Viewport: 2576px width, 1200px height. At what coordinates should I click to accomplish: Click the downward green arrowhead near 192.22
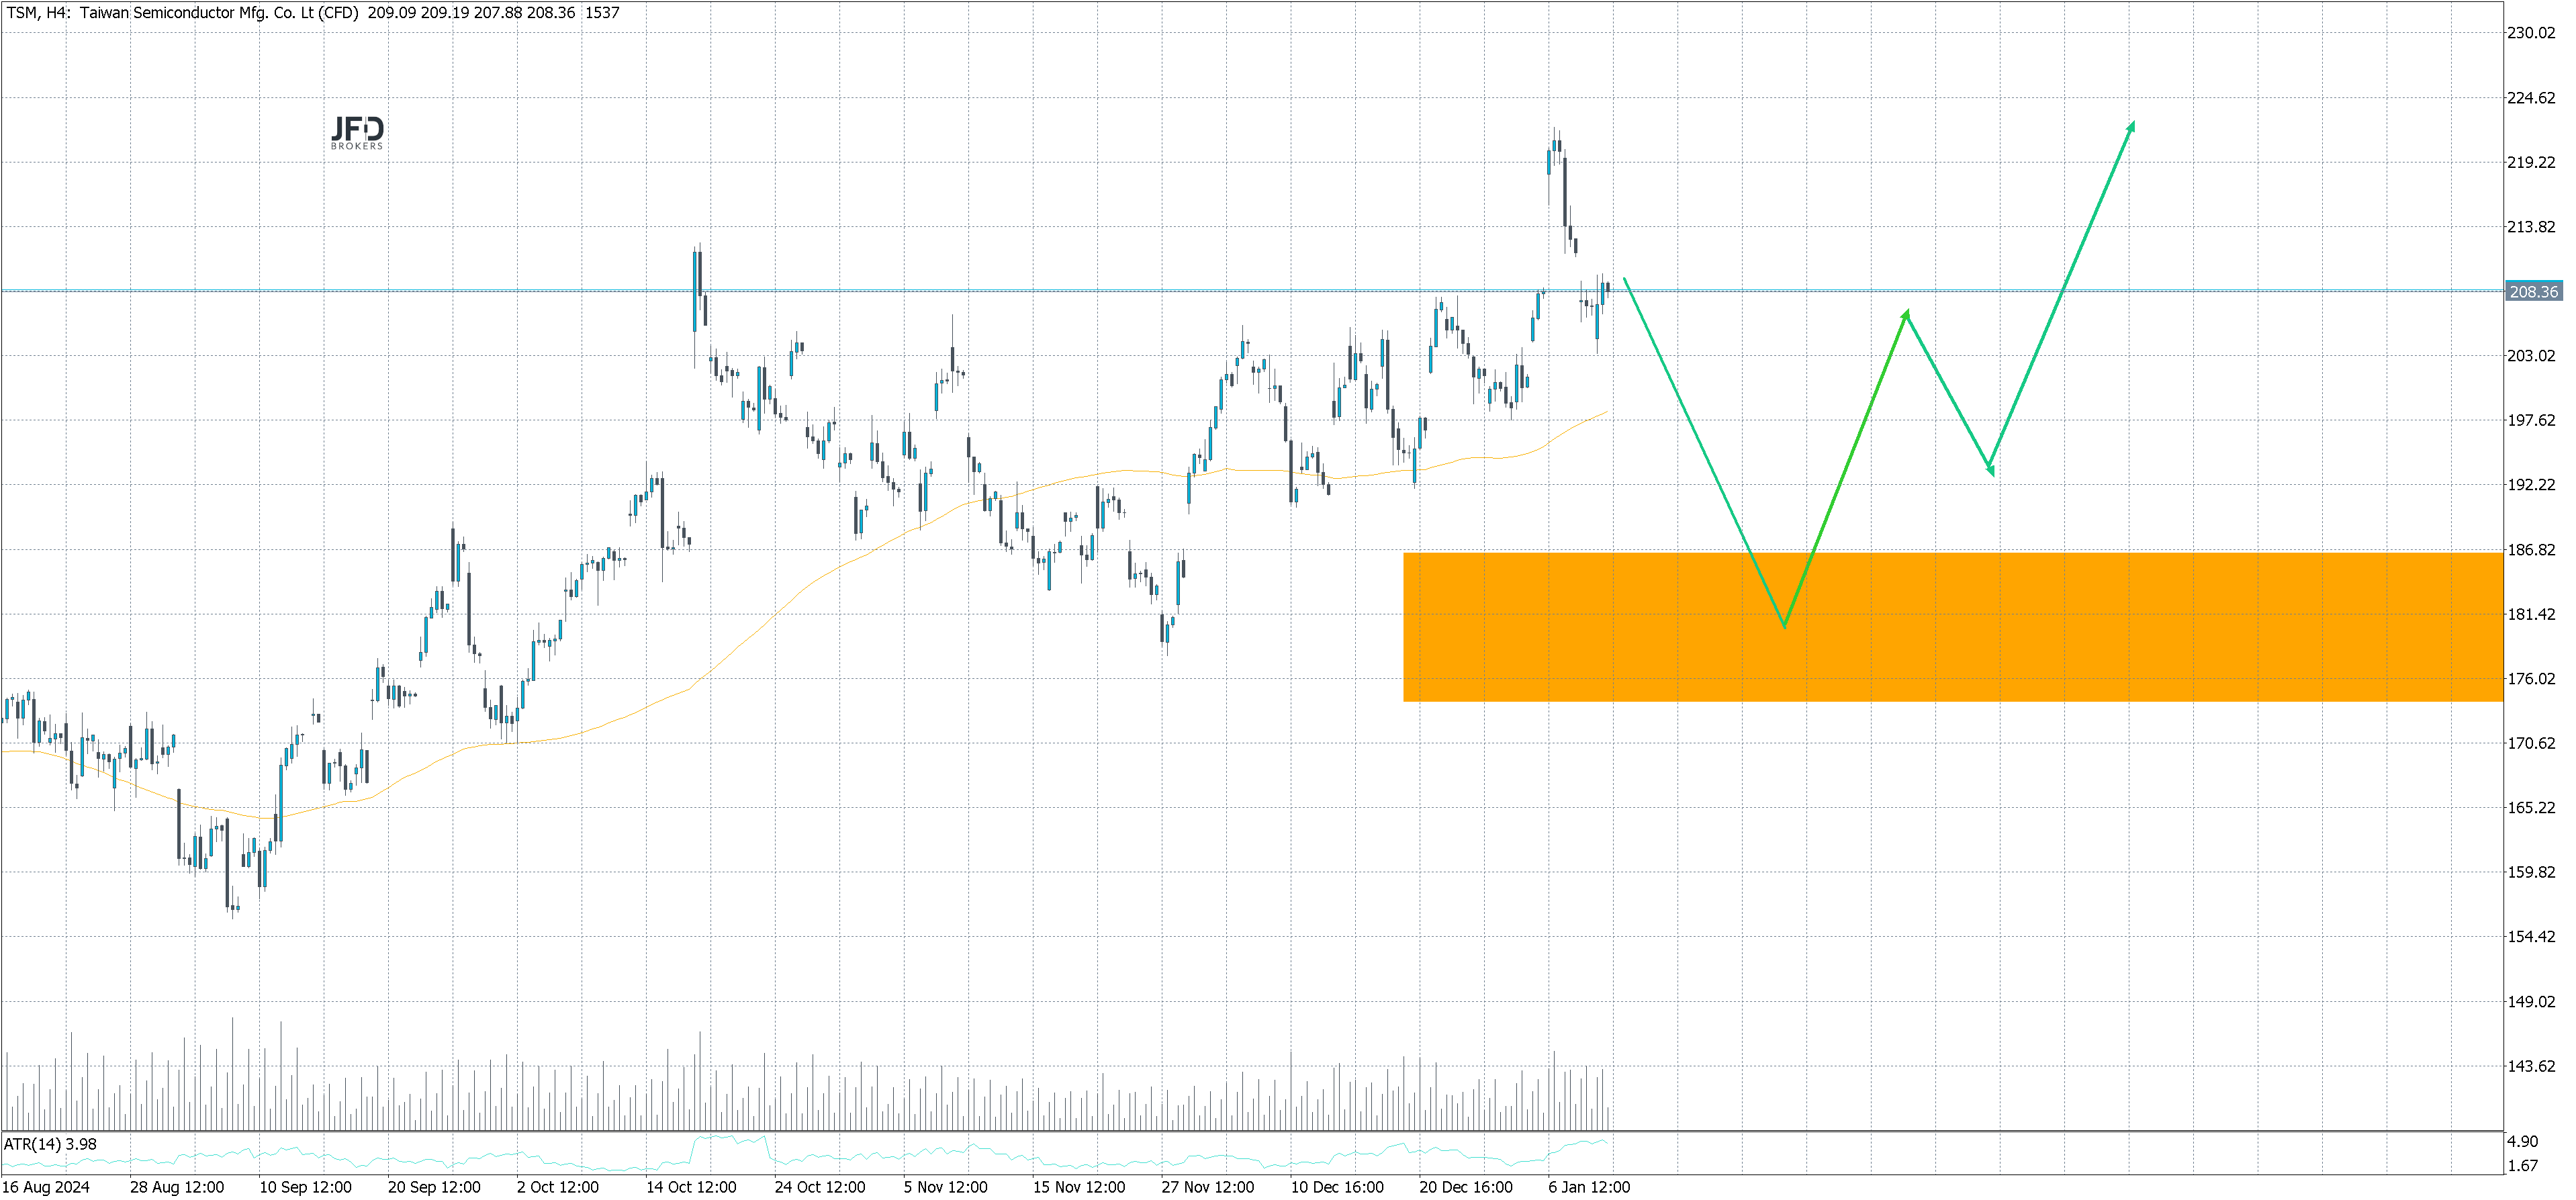pyautogui.click(x=1991, y=469)
